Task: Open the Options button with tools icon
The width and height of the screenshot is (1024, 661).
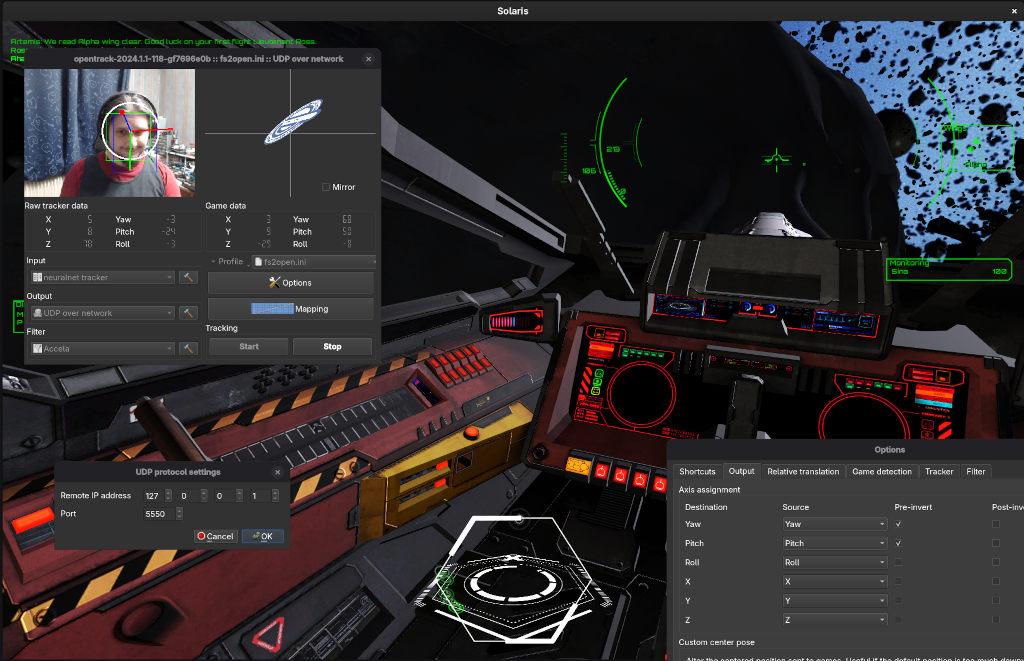Action: [290, 283]
